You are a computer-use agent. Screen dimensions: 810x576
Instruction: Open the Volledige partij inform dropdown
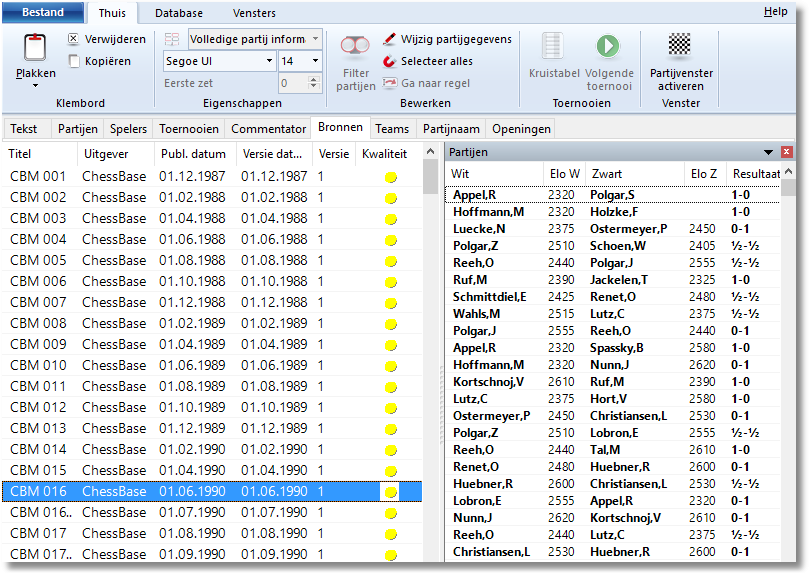tap(315, 39)
